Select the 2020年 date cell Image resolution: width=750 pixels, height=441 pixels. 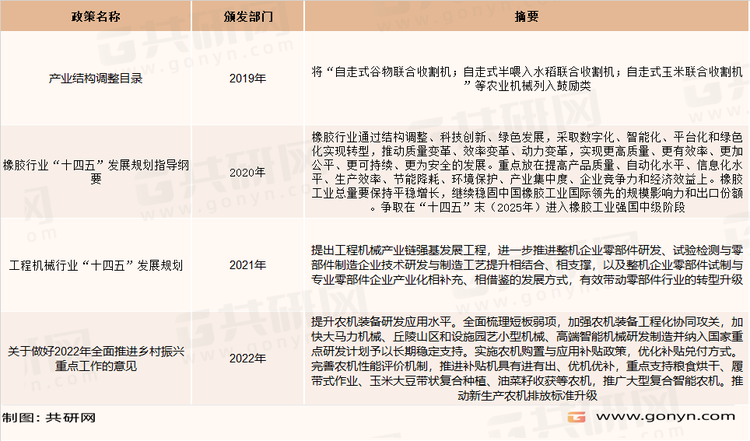[242, 171]
